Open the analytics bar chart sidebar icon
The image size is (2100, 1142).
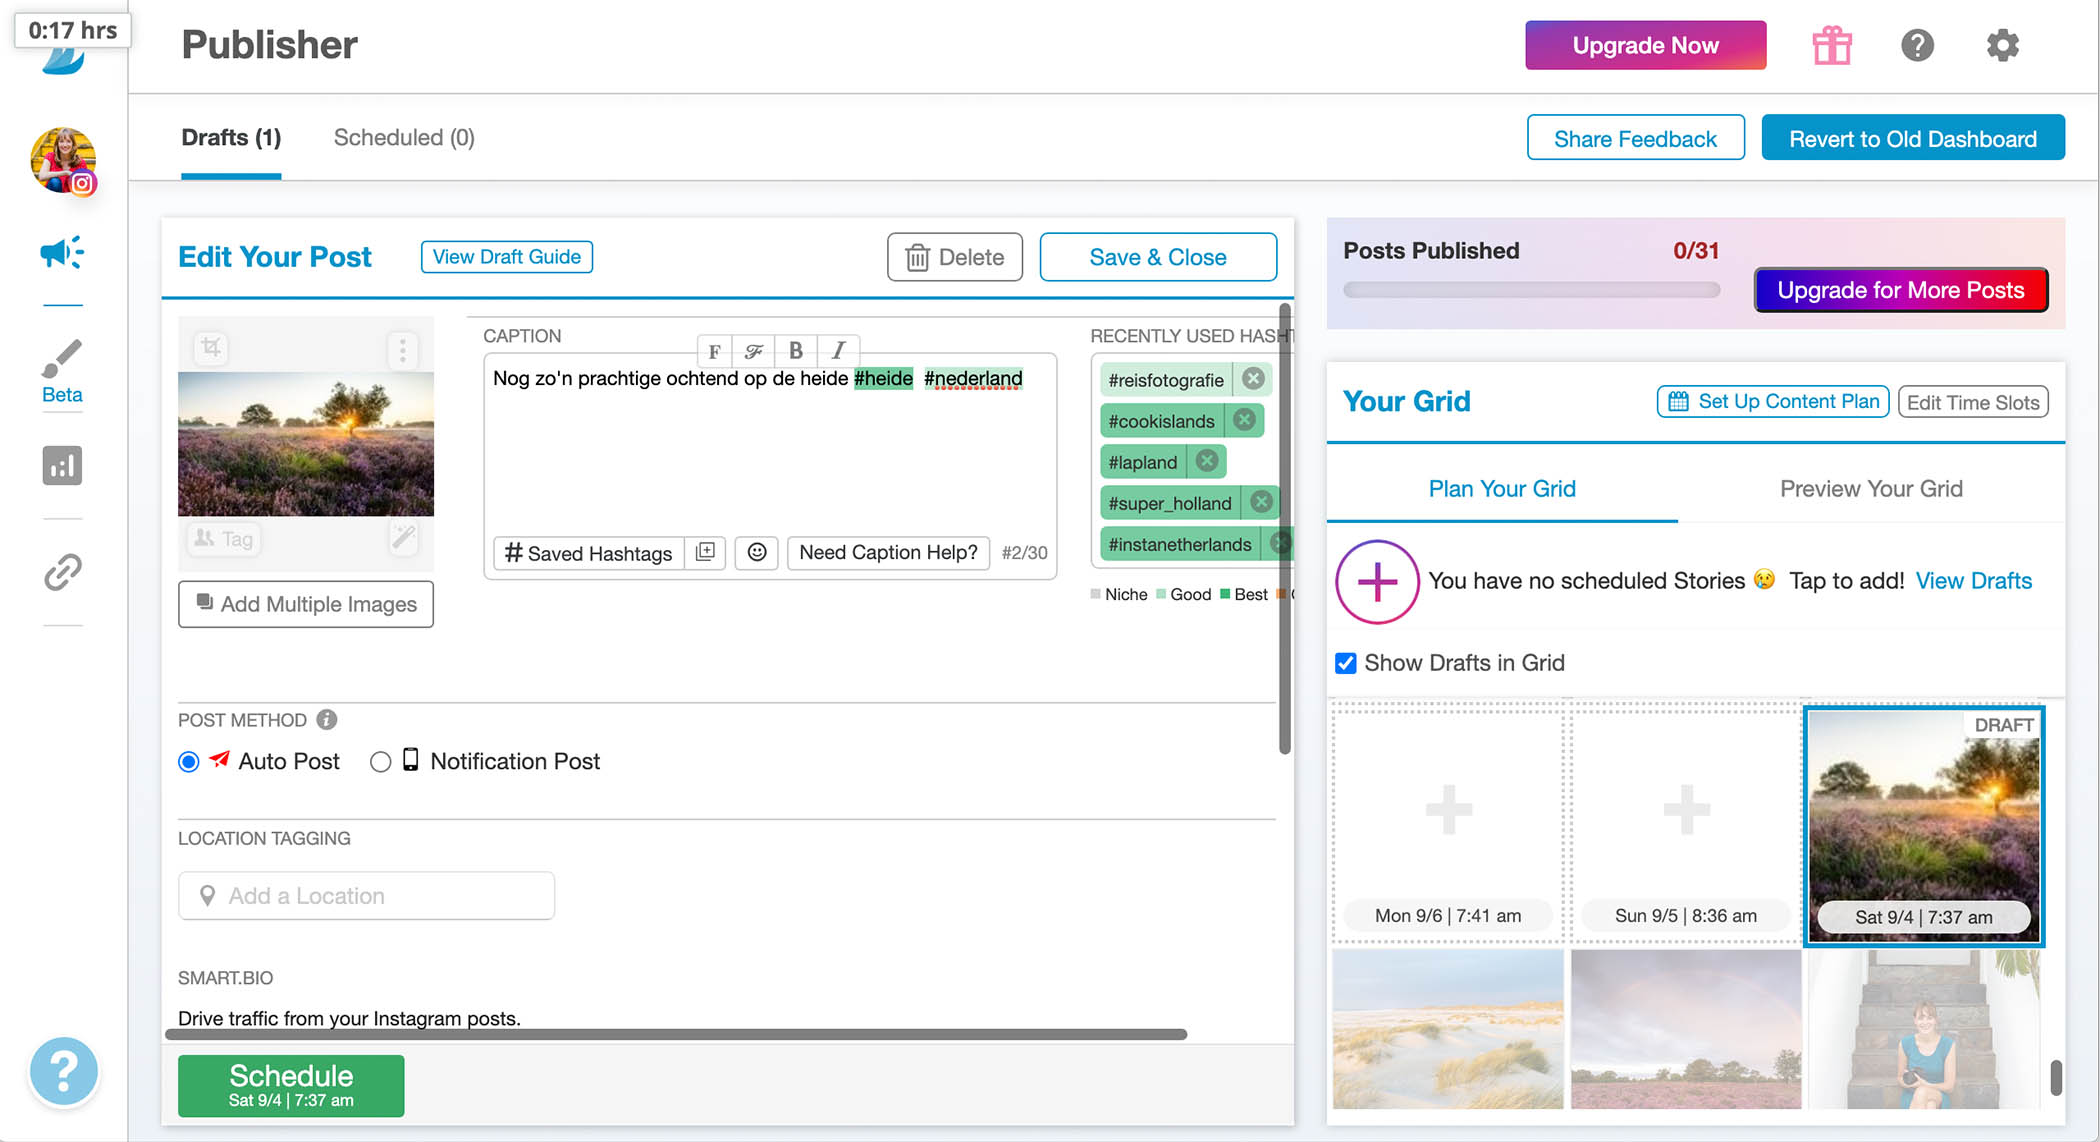tap(62, 466)
